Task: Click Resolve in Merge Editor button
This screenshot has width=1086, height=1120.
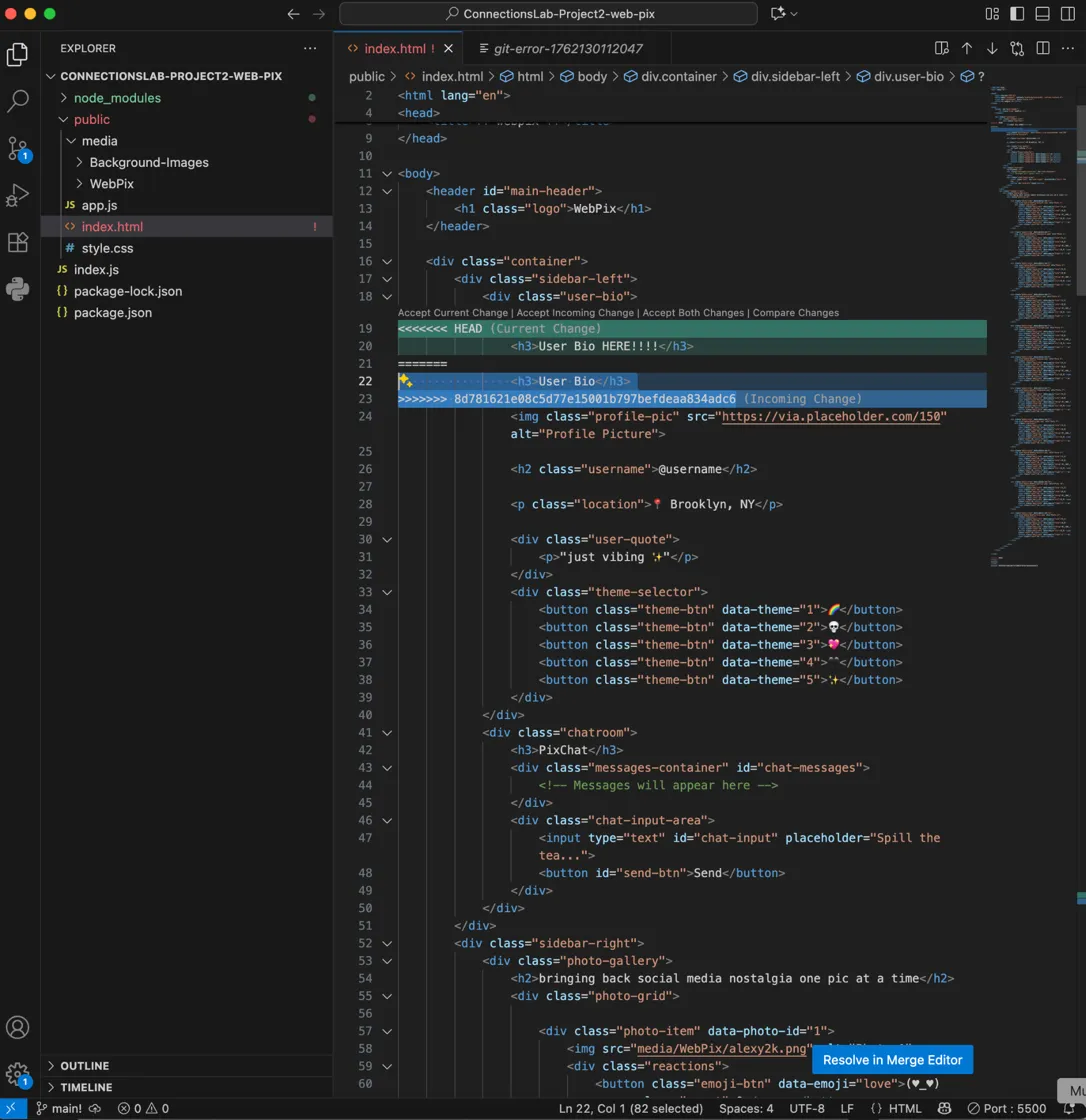Action: (x=892, y=1060)
